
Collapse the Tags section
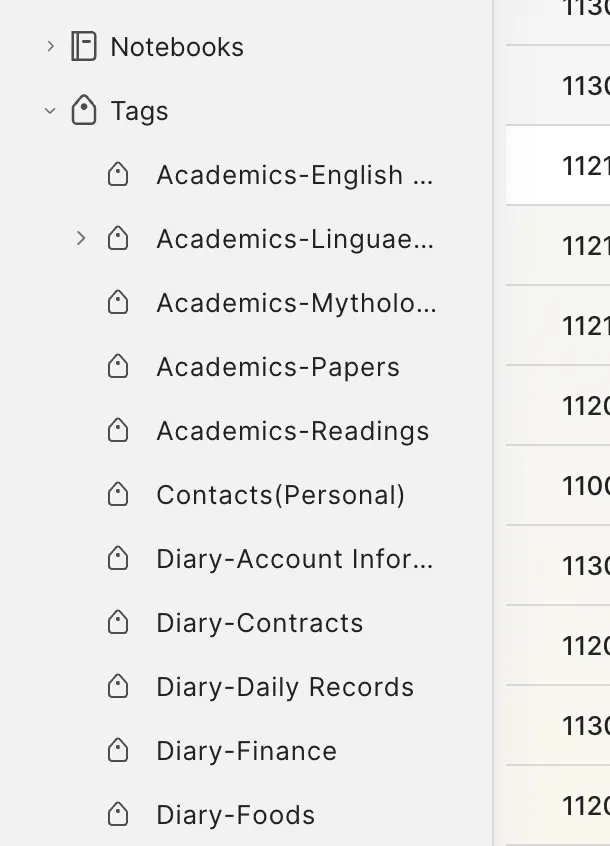pyautogui.click(x=50, y=111)
